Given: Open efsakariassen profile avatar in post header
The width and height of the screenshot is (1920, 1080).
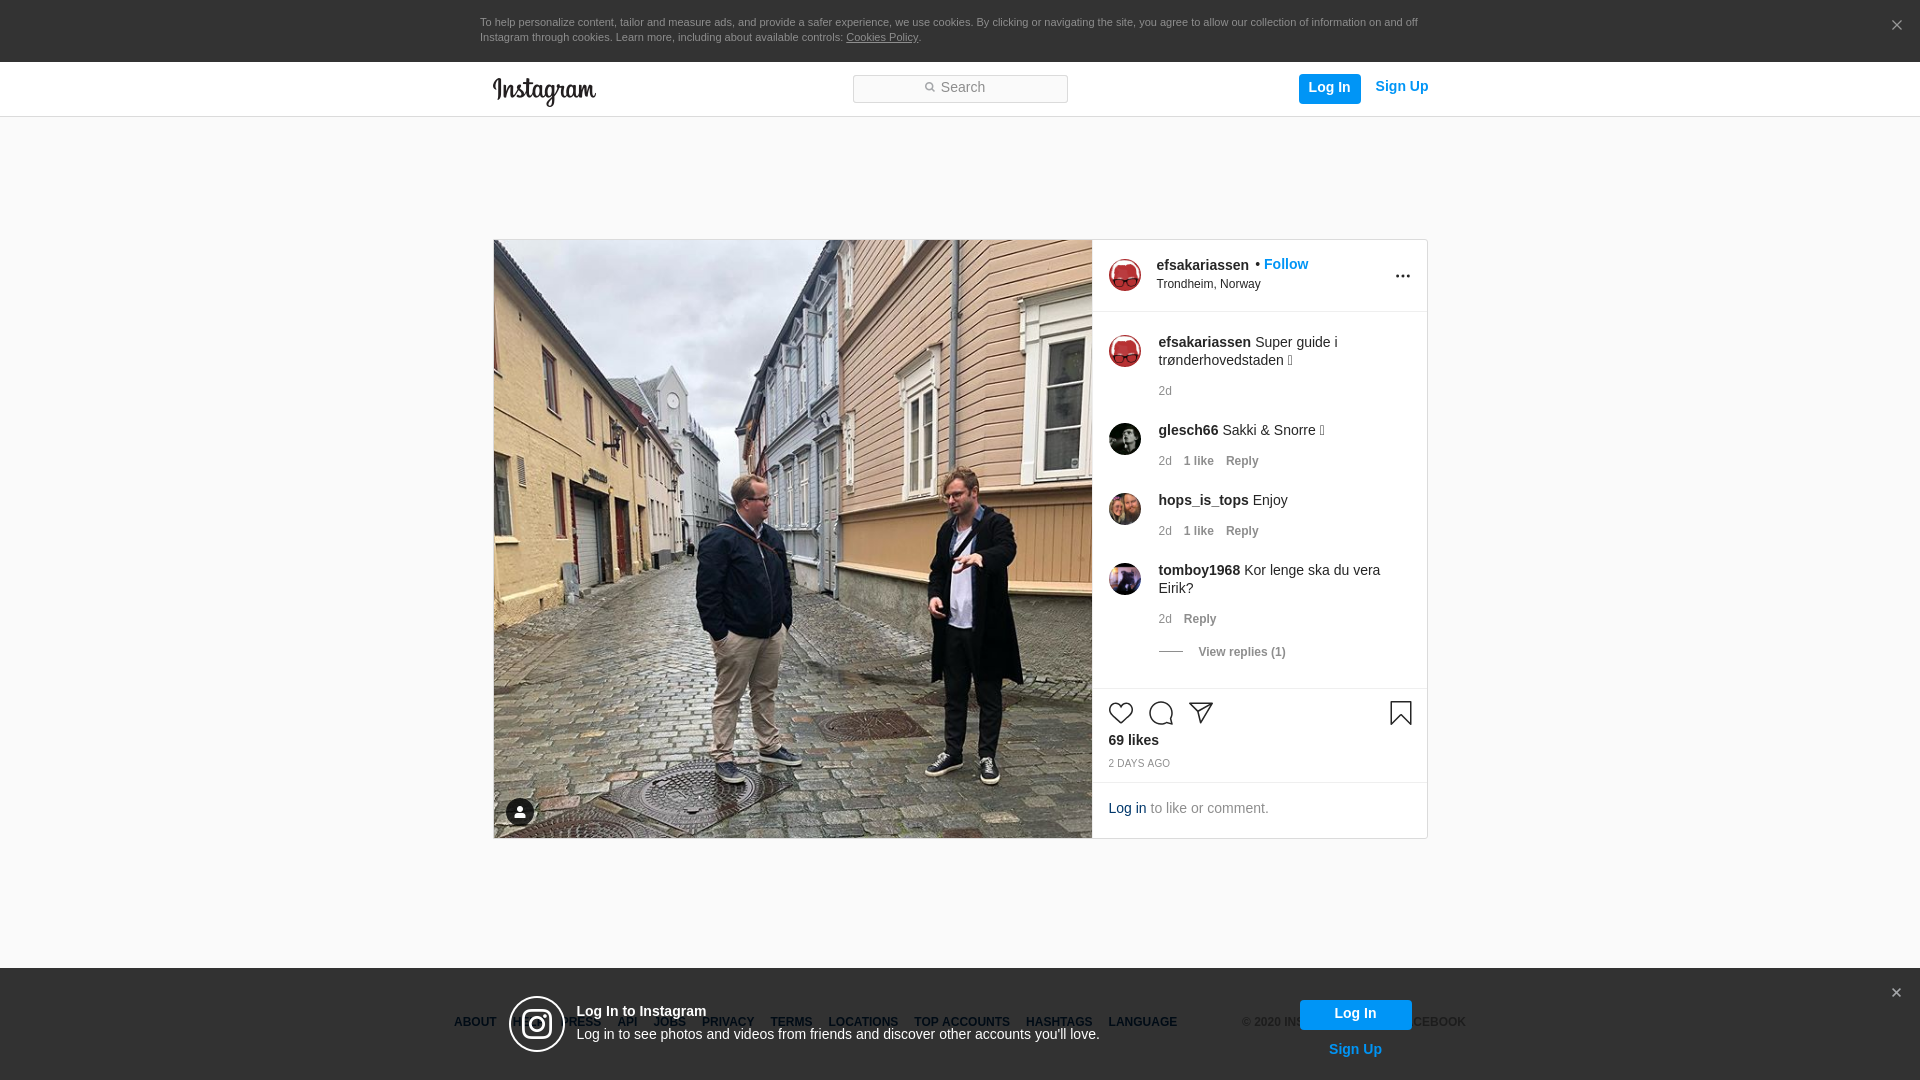Looking at the screenshot, I should (1125, 275).
